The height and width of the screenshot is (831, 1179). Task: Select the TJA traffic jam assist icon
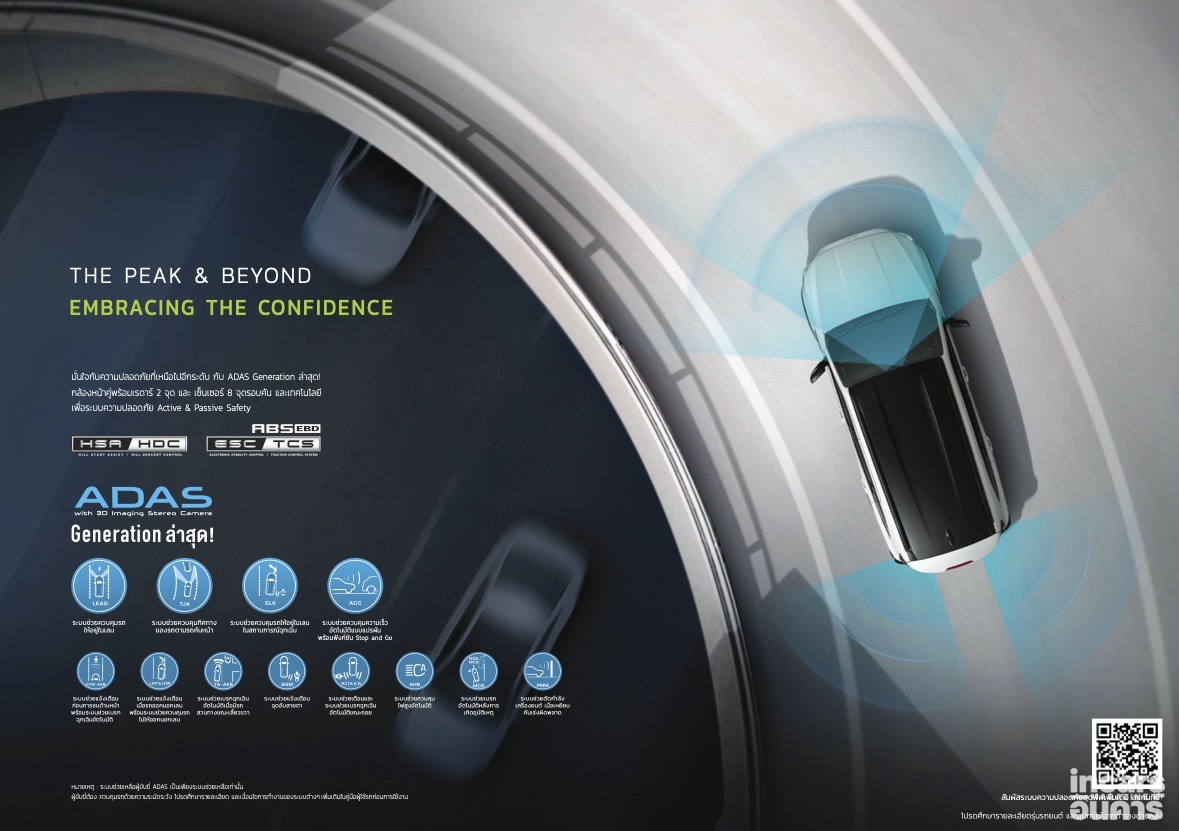coord(183,585)
